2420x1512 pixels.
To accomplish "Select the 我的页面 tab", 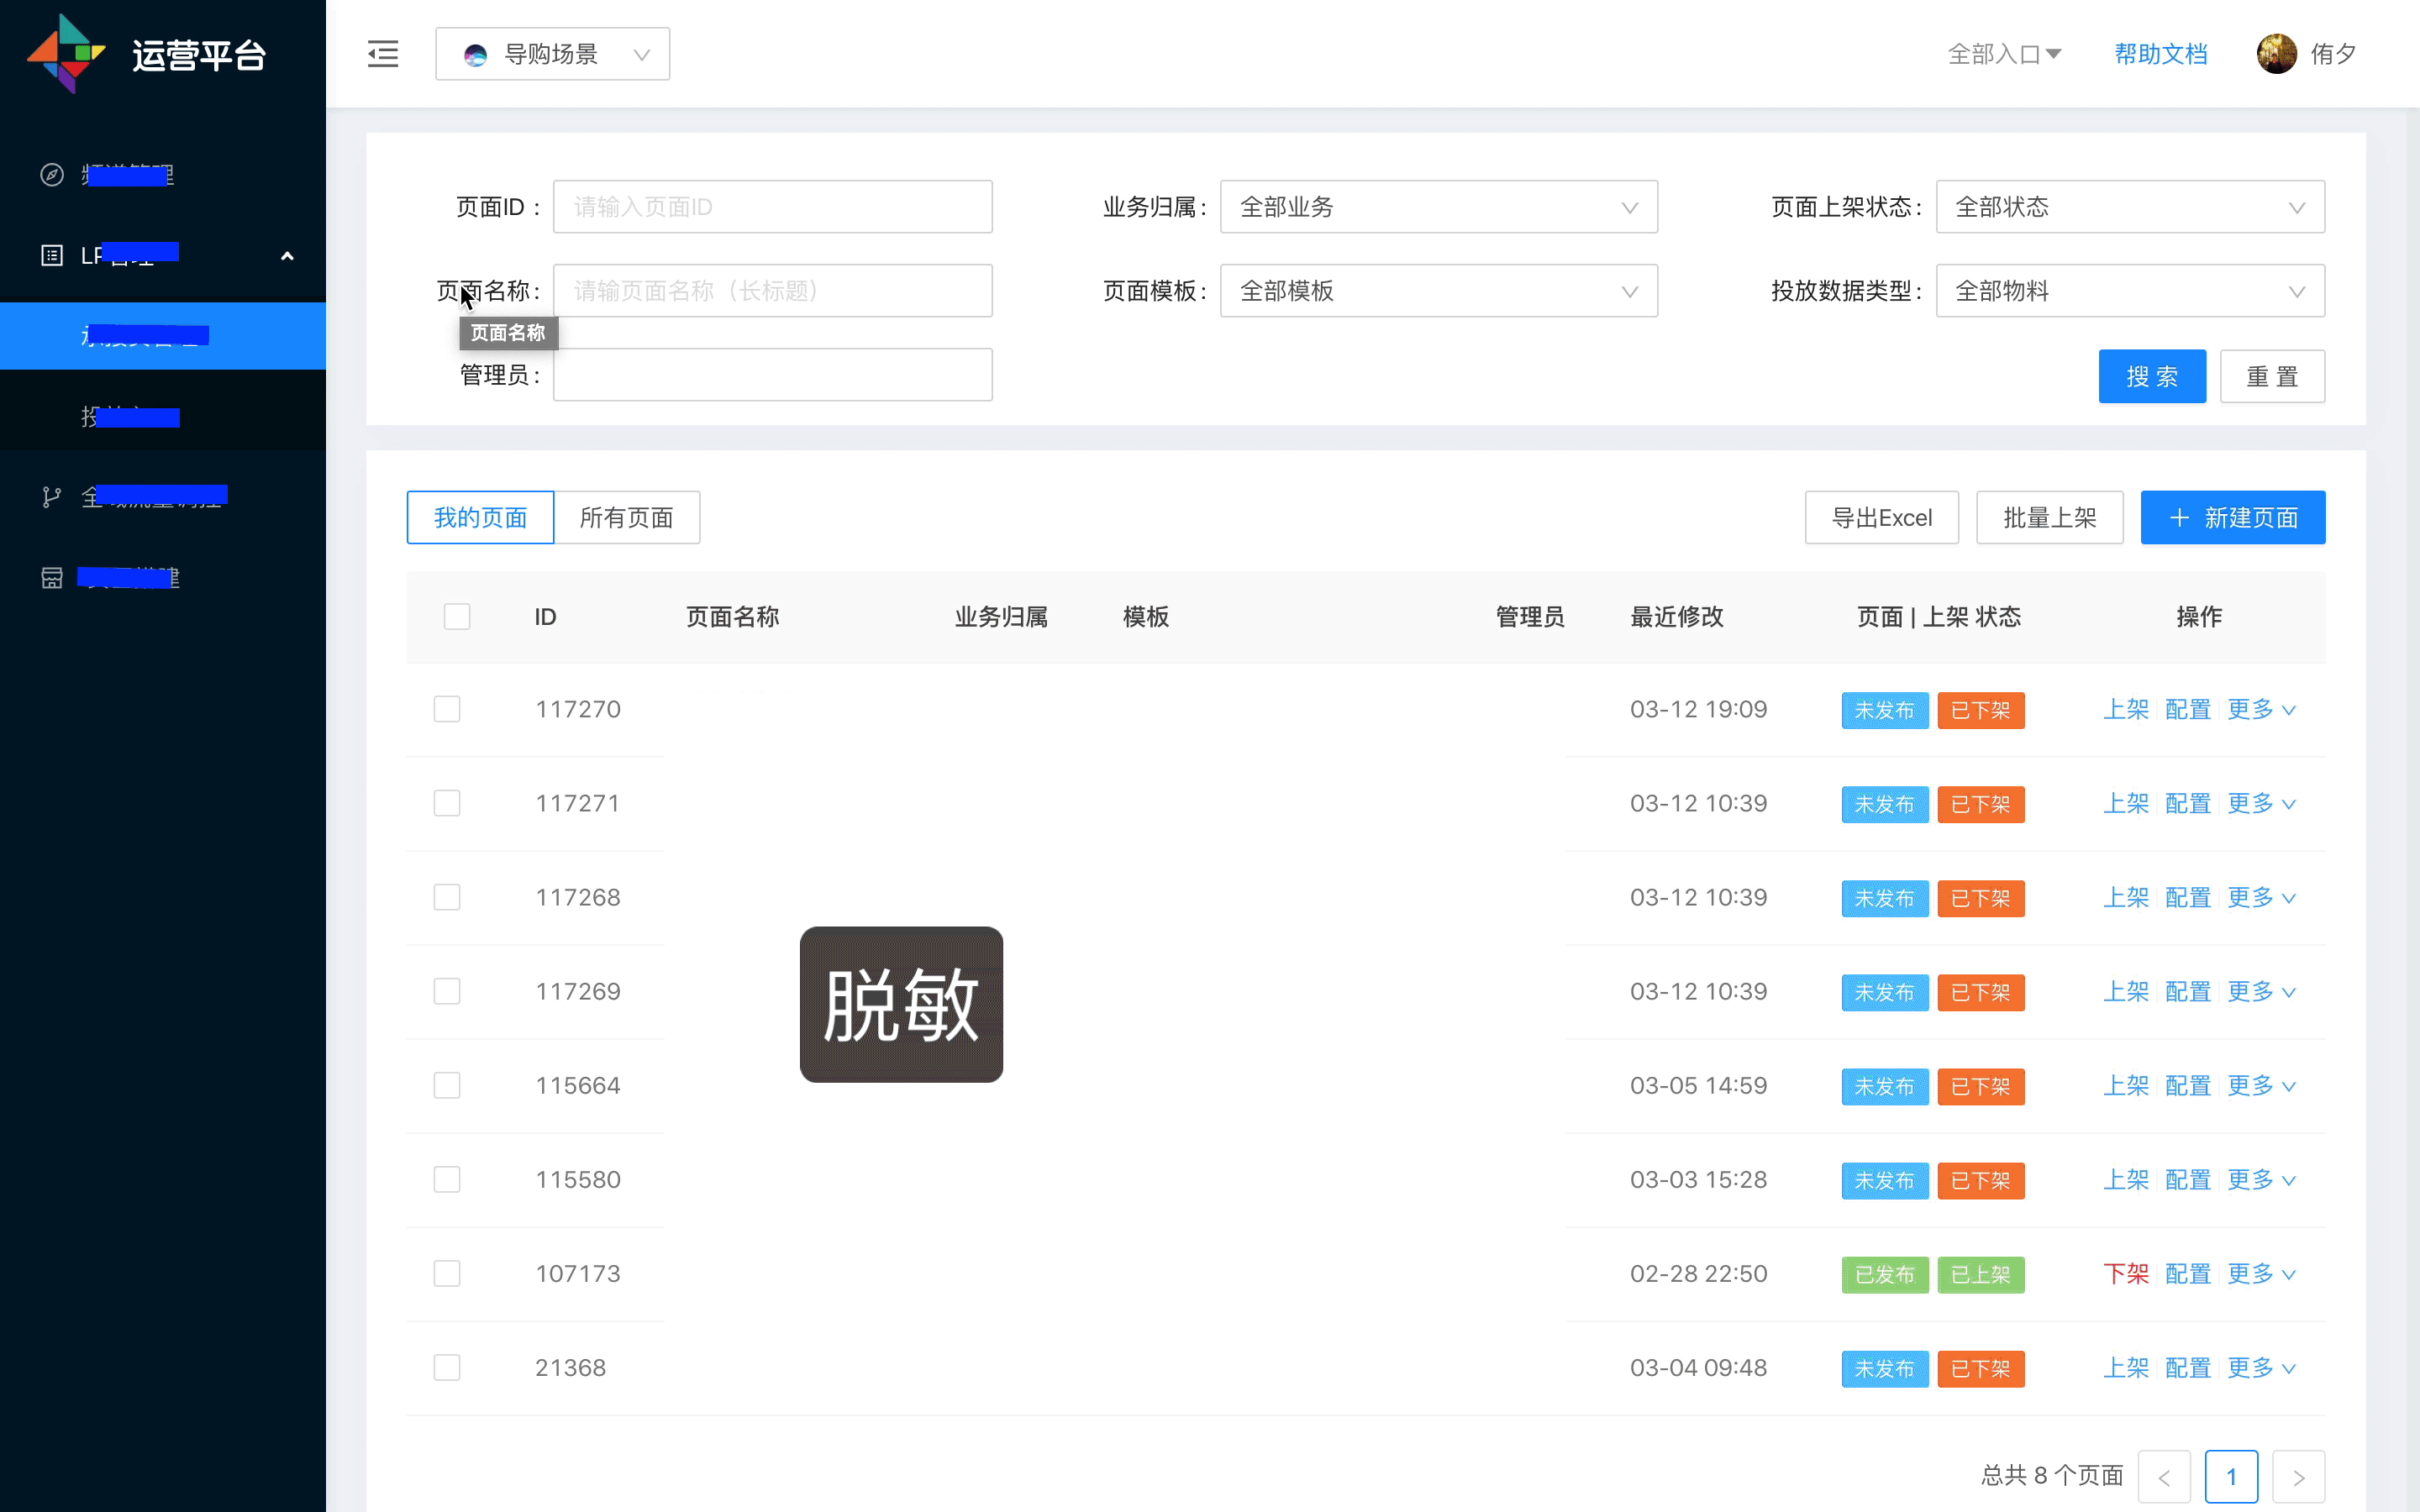I will 480,518.
